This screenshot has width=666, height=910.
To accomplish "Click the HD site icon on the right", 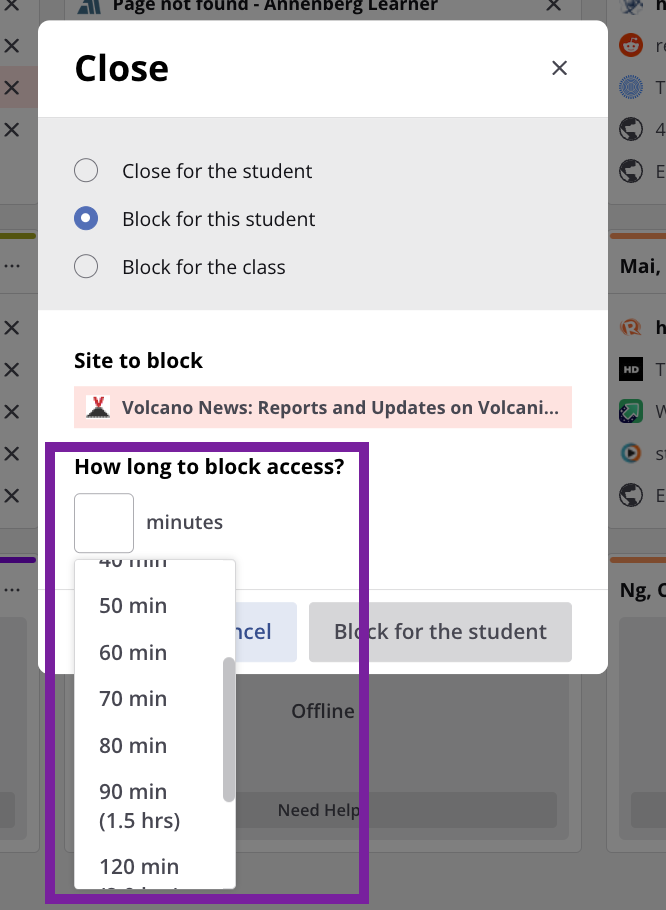I will pyautogui.click(x=631, y=369).
